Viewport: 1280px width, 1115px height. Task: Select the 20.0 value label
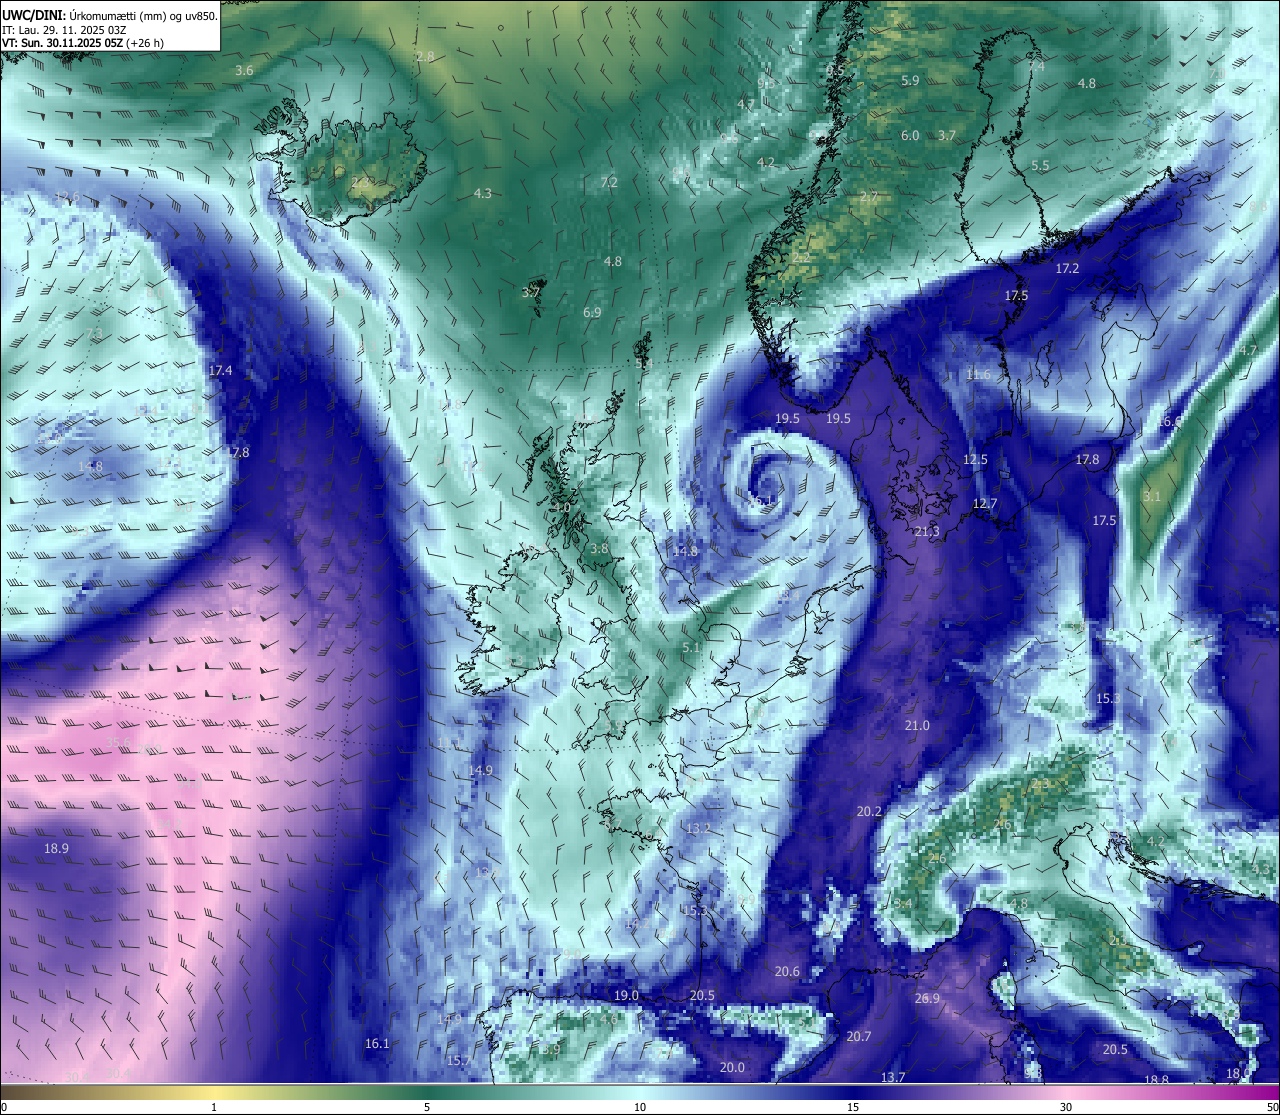732,1067
